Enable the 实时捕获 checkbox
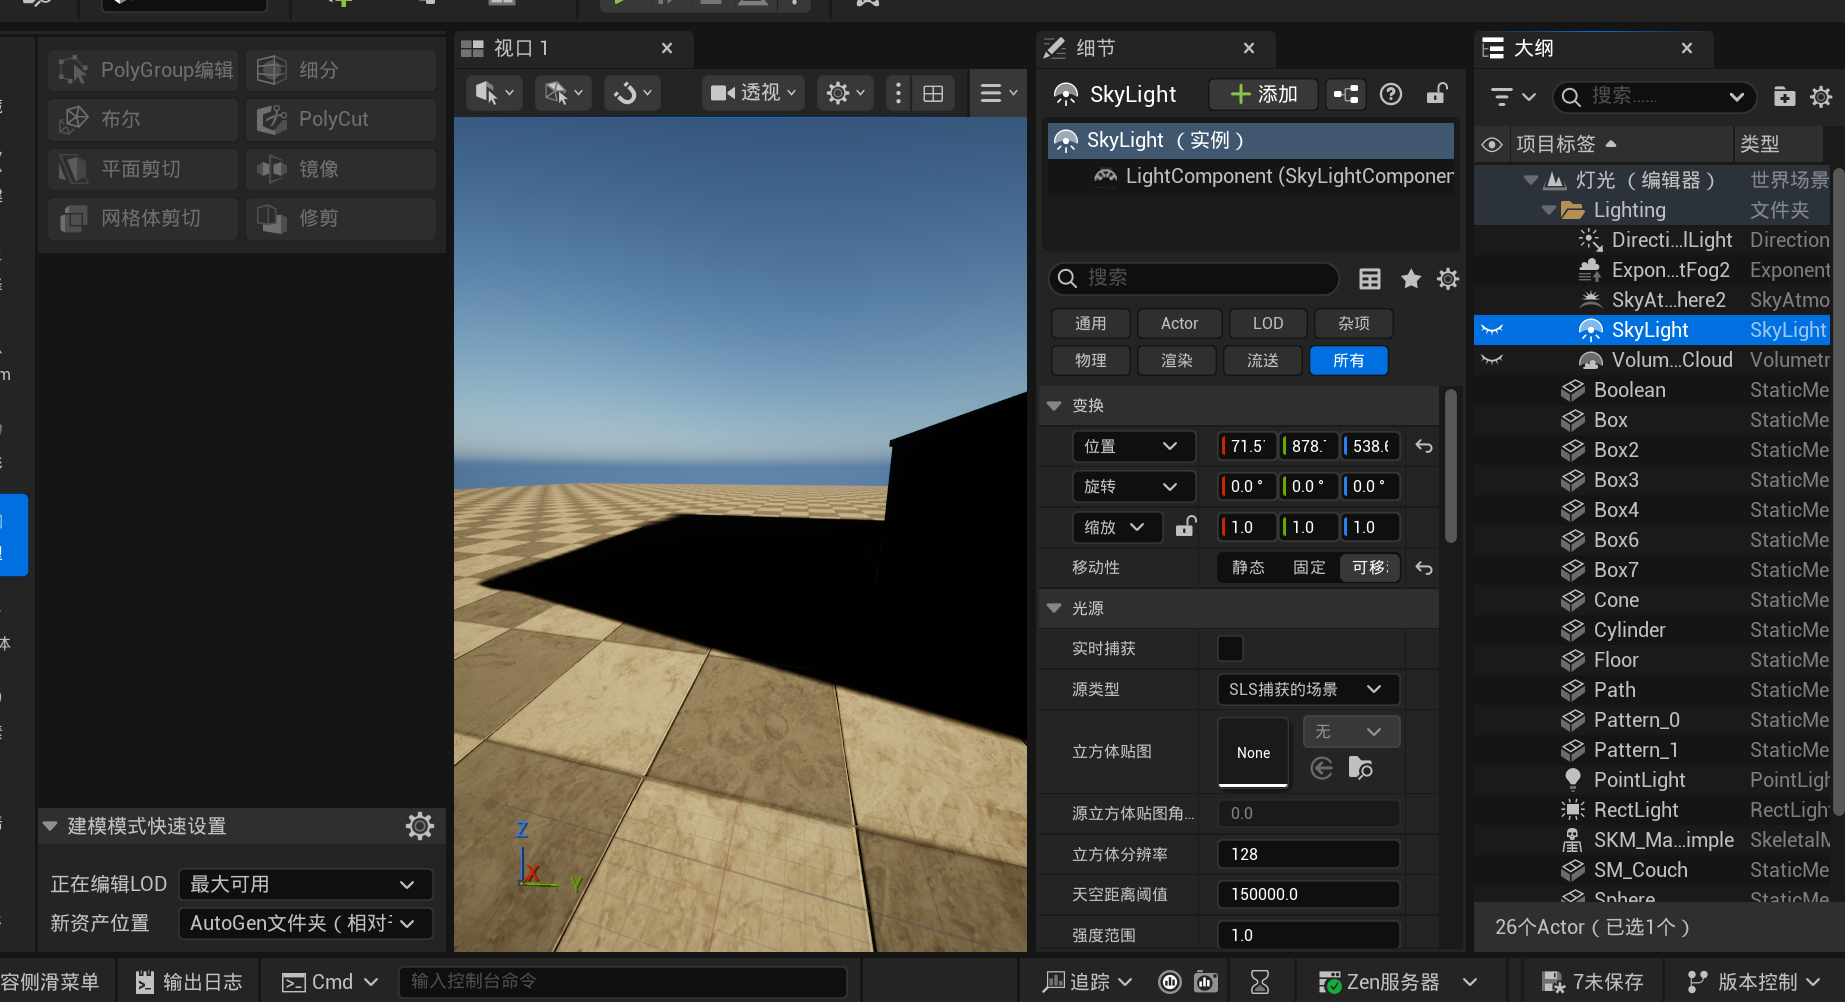Image resolution: width=1845 pixels, height=1002 pixels. (1230, 648)
